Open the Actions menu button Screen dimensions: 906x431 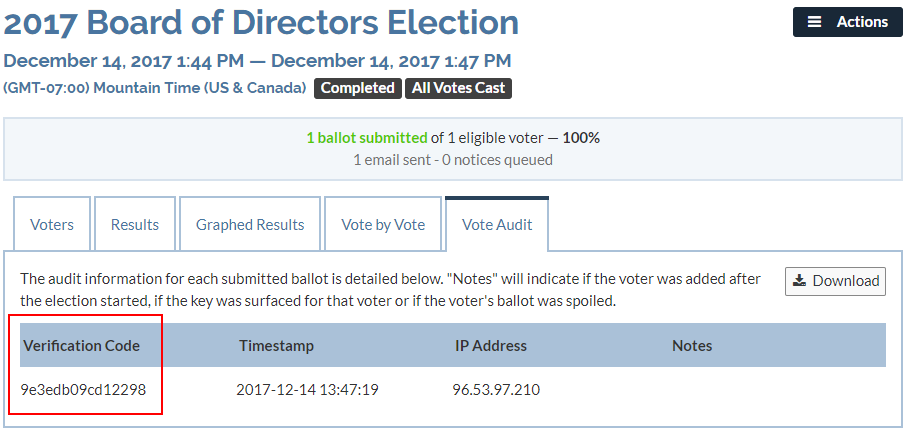848,22
